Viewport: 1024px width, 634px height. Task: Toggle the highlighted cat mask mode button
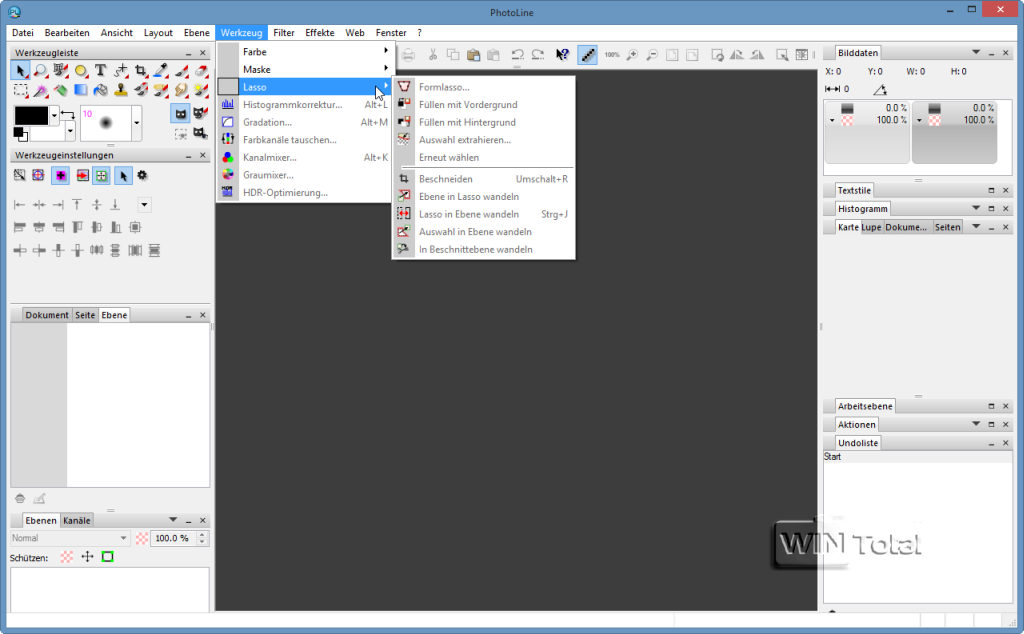180,114
